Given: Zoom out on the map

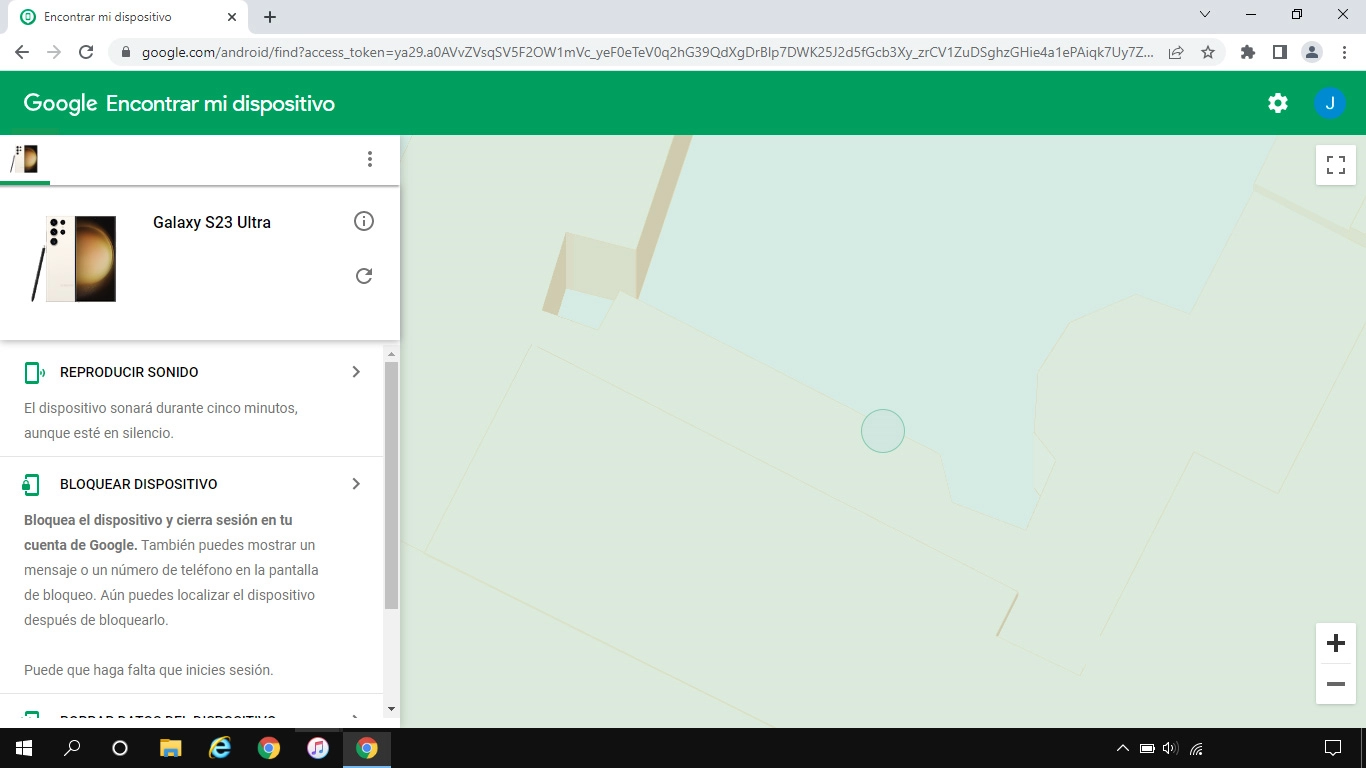Looking at the screenshot, I should [1335, 684].
